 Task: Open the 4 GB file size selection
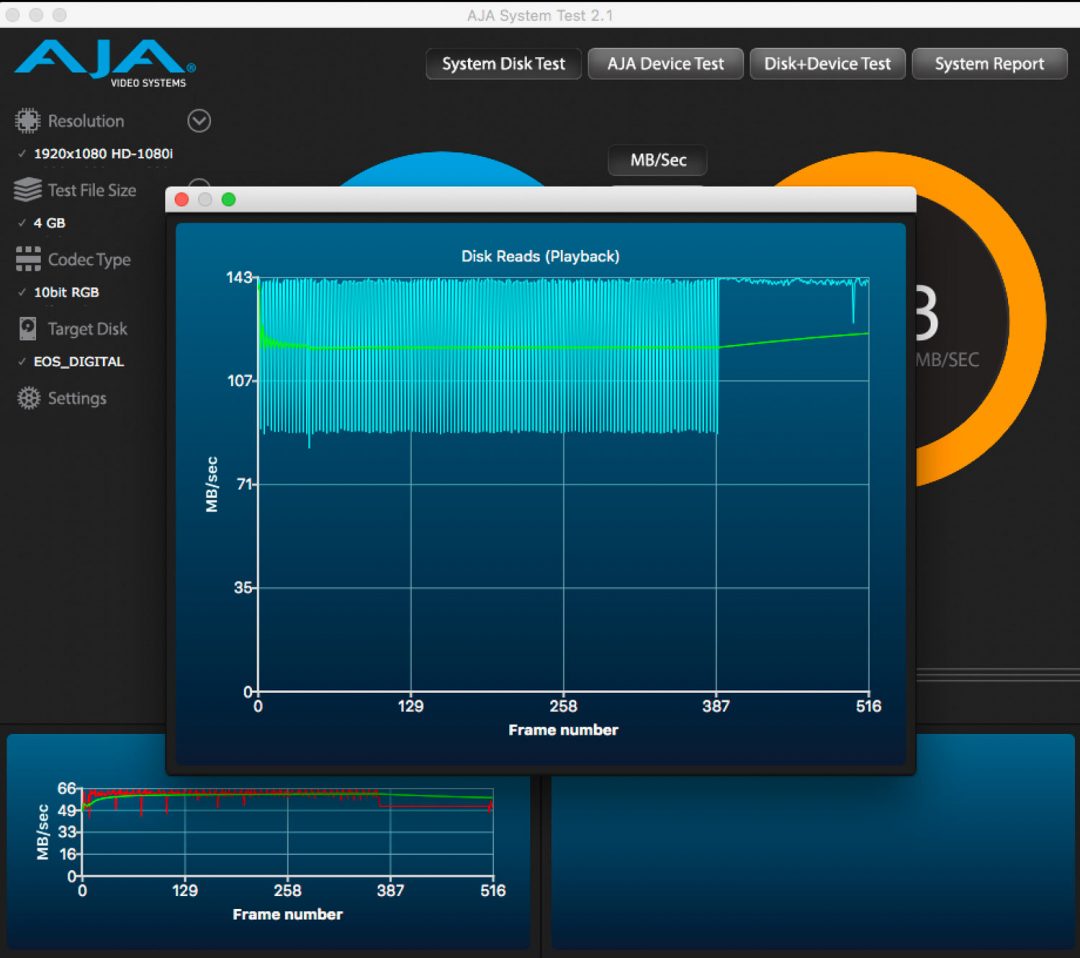coord(49,224)
